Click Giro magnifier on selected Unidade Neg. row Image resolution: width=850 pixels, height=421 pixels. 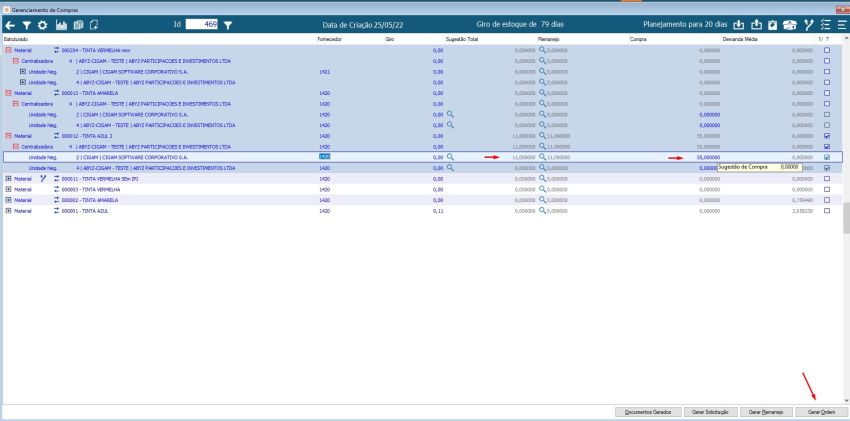[x=450, y=157]
